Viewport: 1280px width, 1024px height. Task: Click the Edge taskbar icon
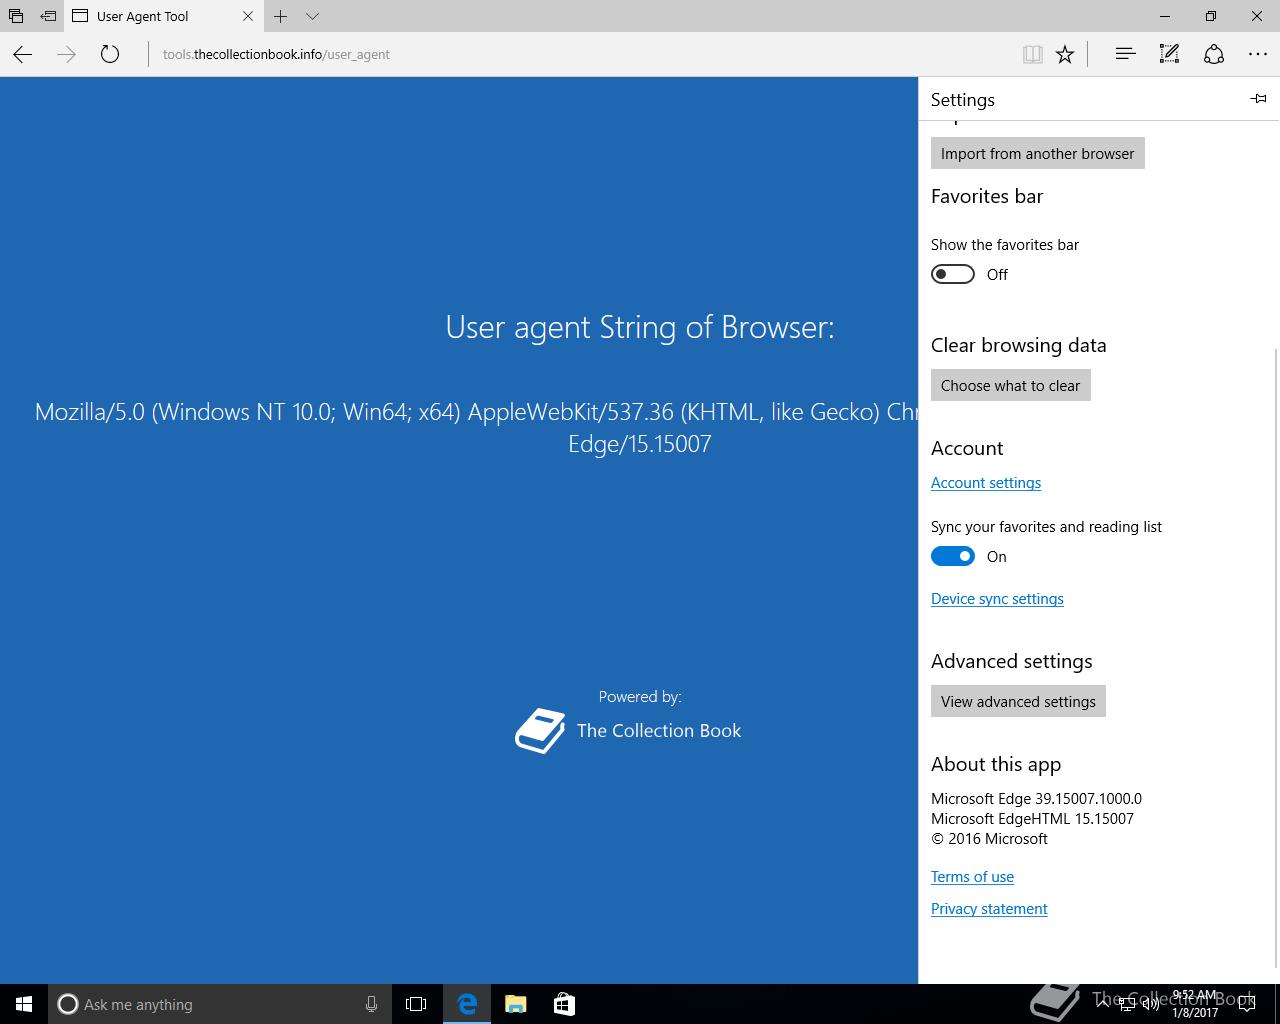coord(467,1004)
